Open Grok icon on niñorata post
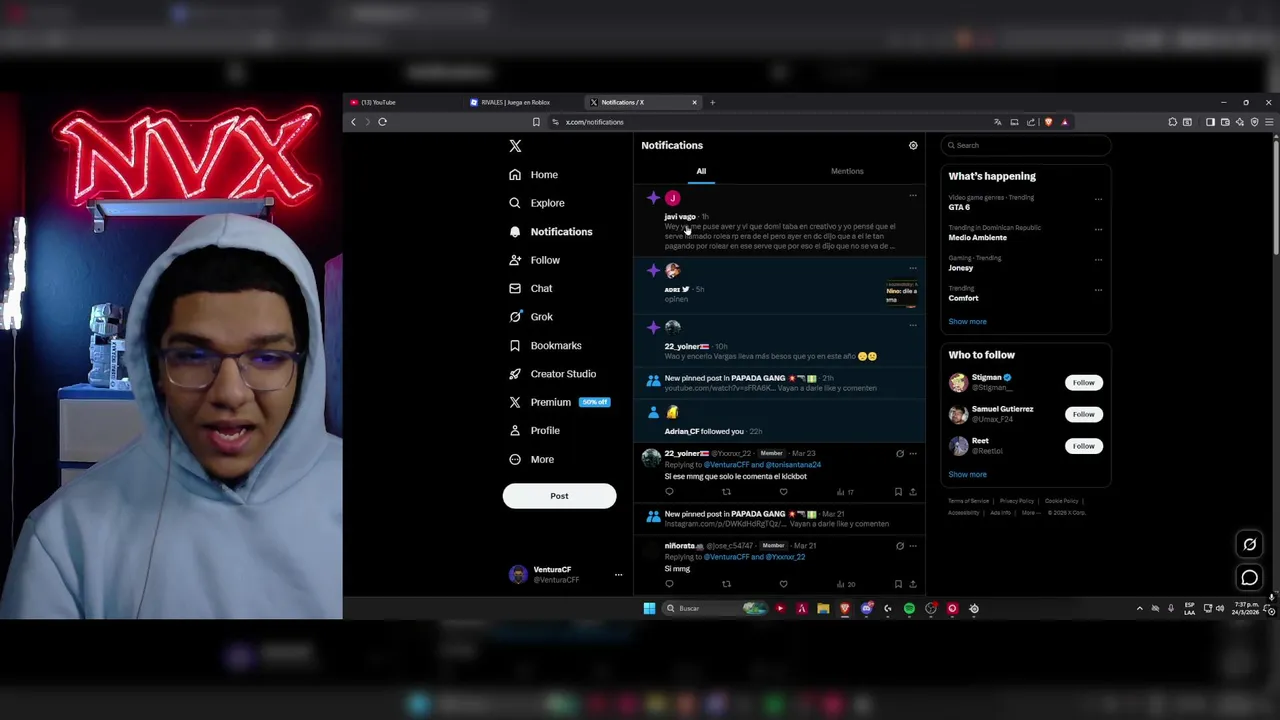The image size is (1280, 720). [899, 546]
